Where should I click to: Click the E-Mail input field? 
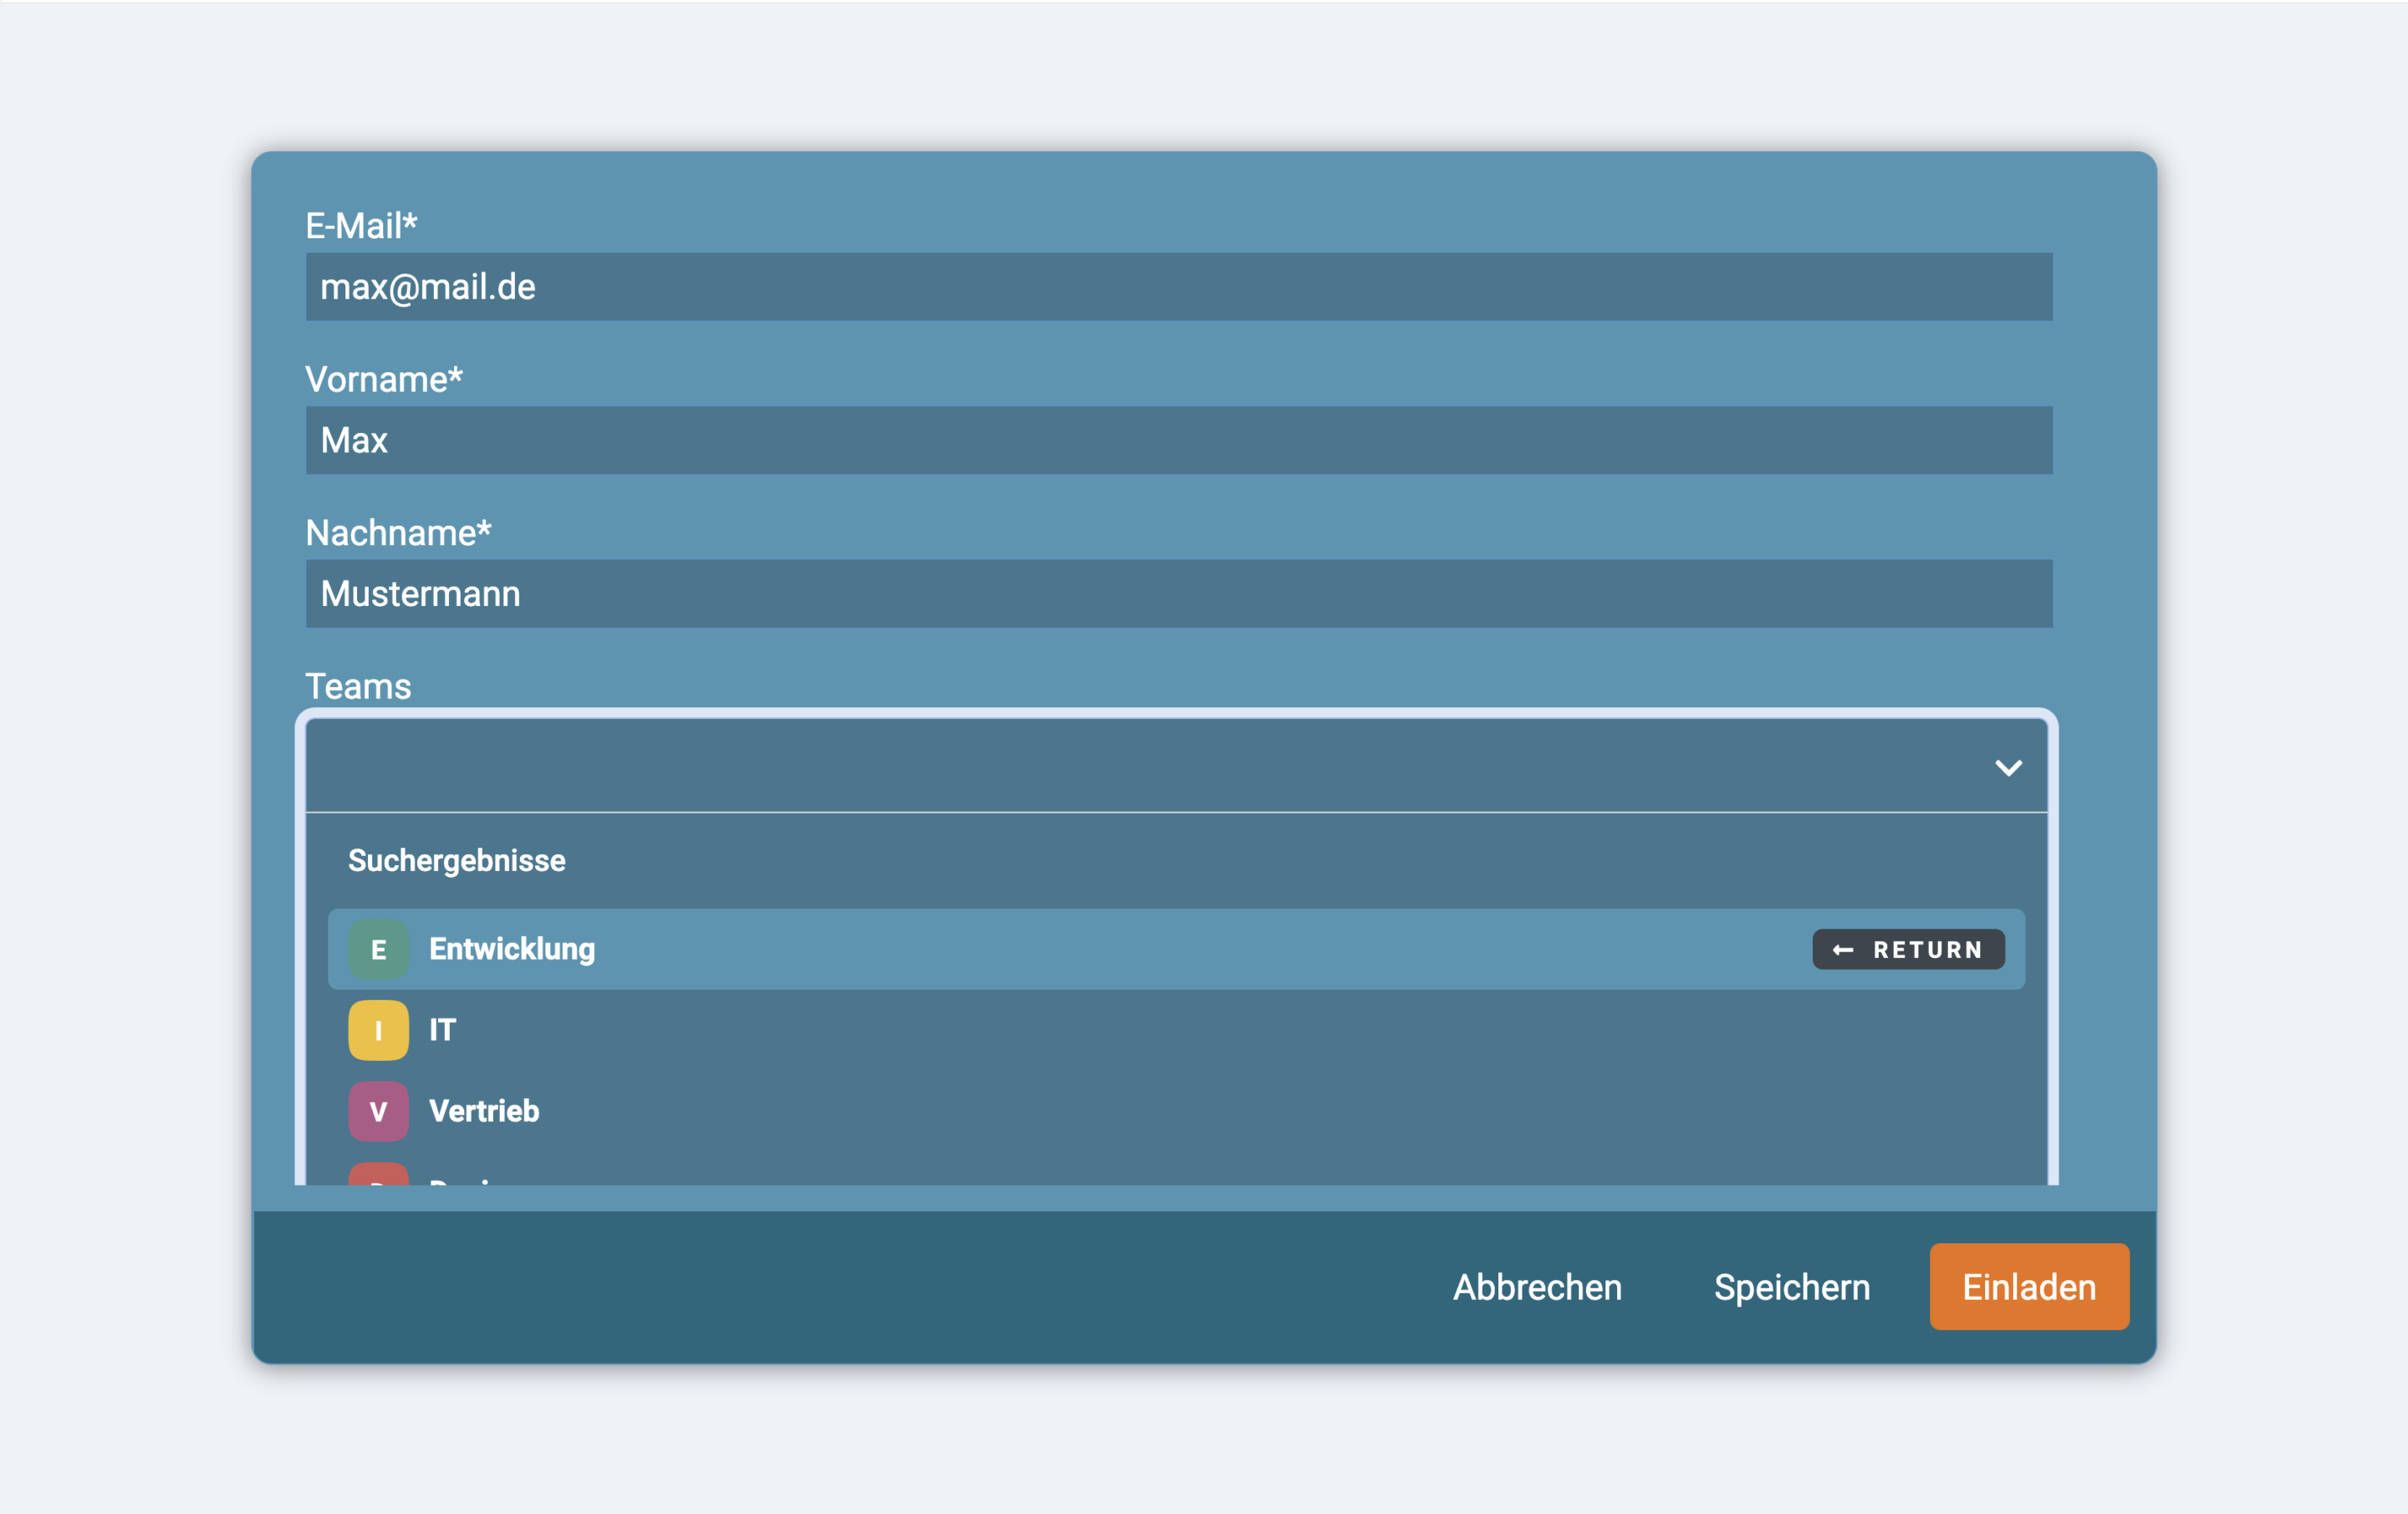point(1179,287)
